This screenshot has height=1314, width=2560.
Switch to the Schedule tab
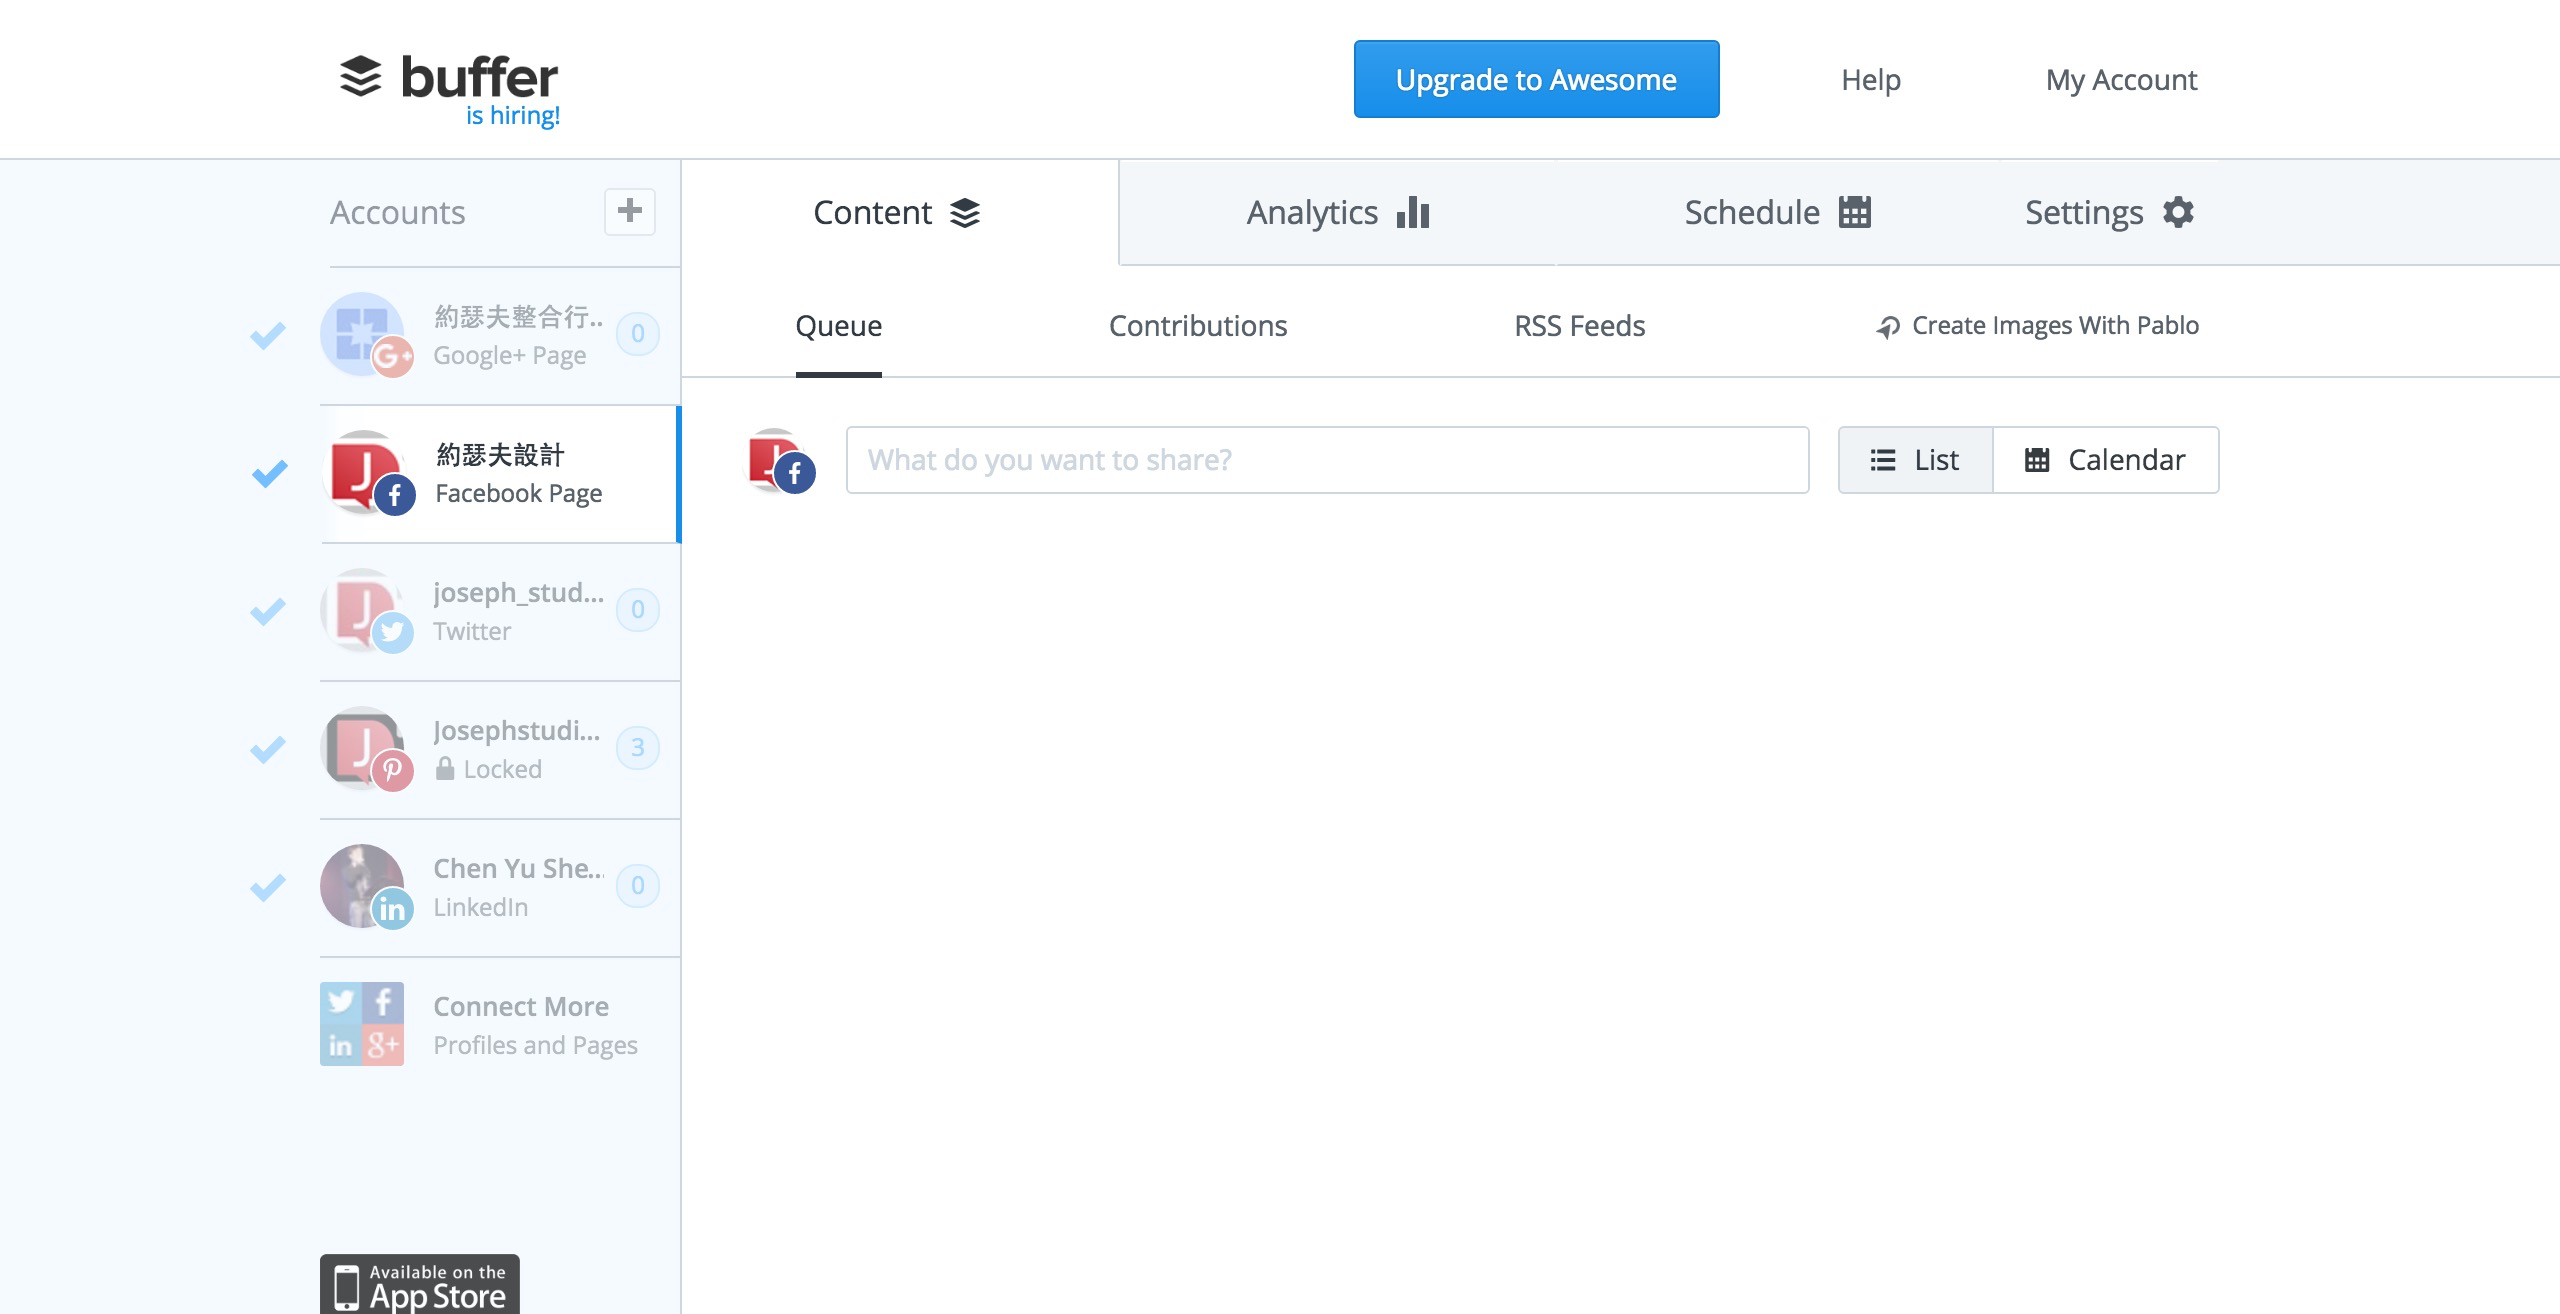pos(1776,213)
